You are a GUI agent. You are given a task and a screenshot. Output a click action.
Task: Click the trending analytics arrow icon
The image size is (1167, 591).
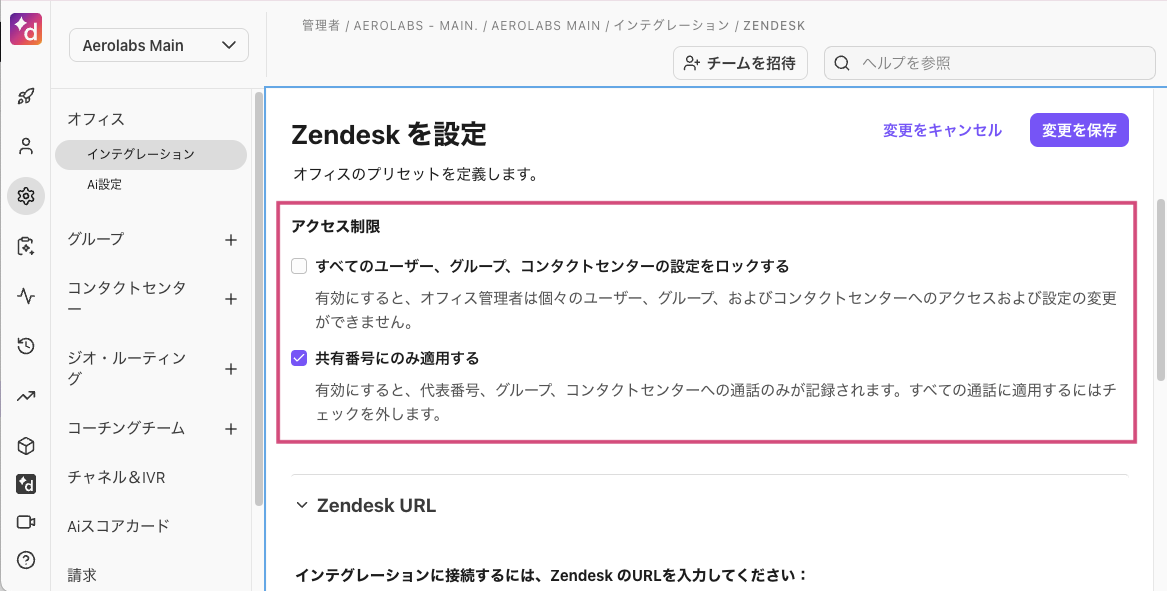[26, 396]
